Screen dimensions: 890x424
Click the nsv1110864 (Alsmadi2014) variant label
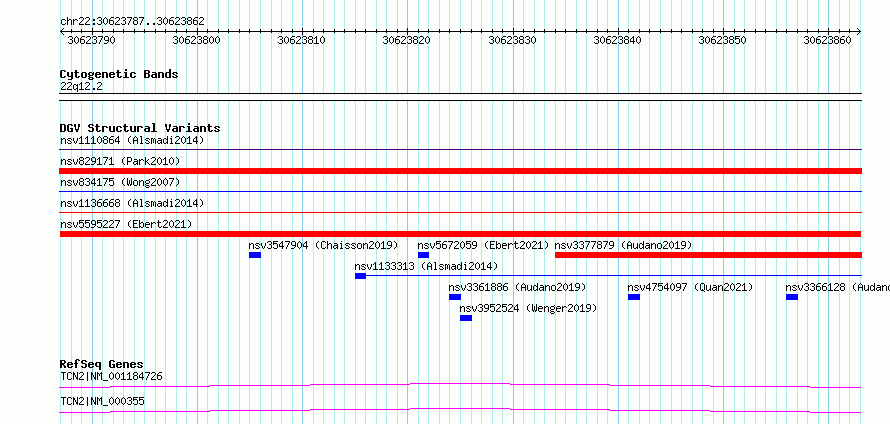(132, 140)
